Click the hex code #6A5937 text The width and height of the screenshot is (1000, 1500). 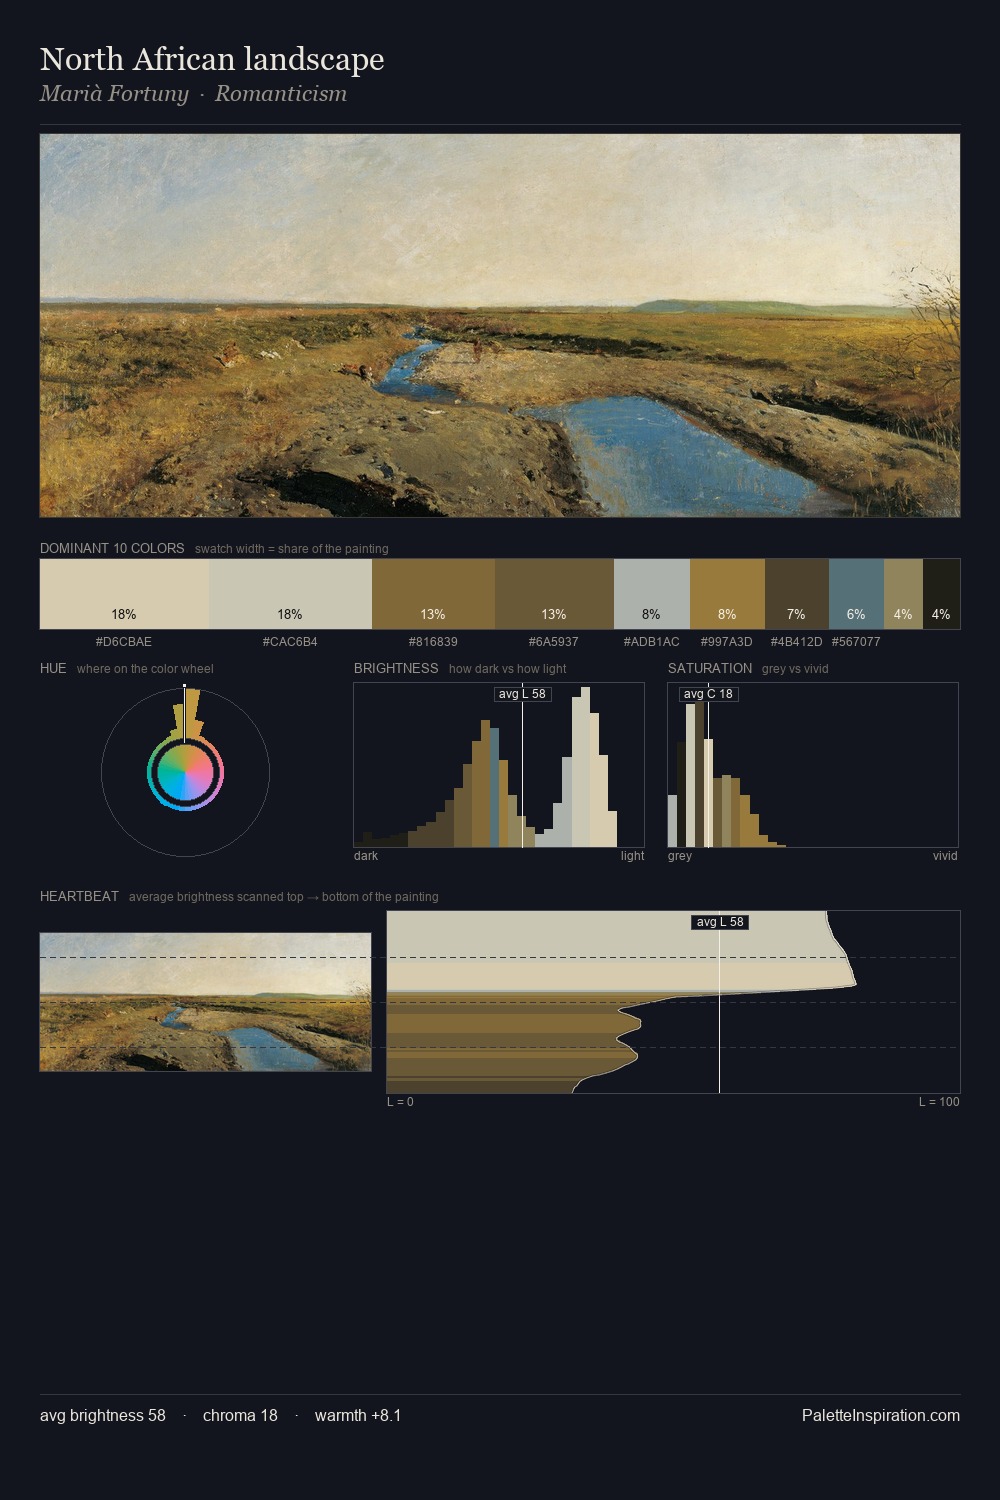[x=554, y=642]
